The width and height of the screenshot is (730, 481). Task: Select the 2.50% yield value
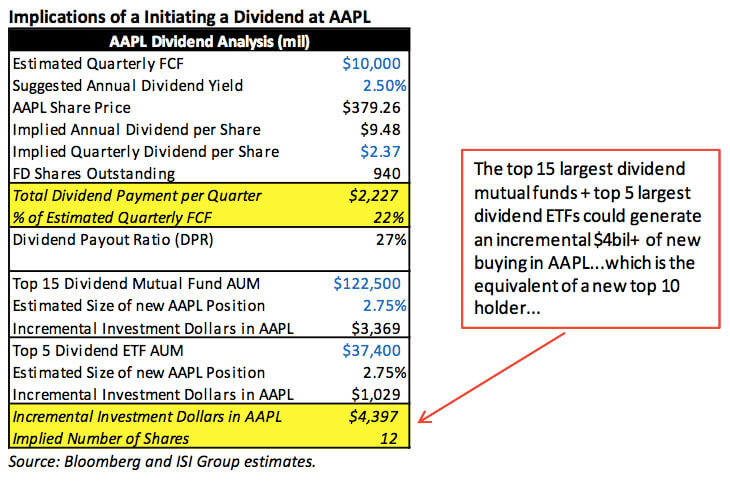pos(385,86)
